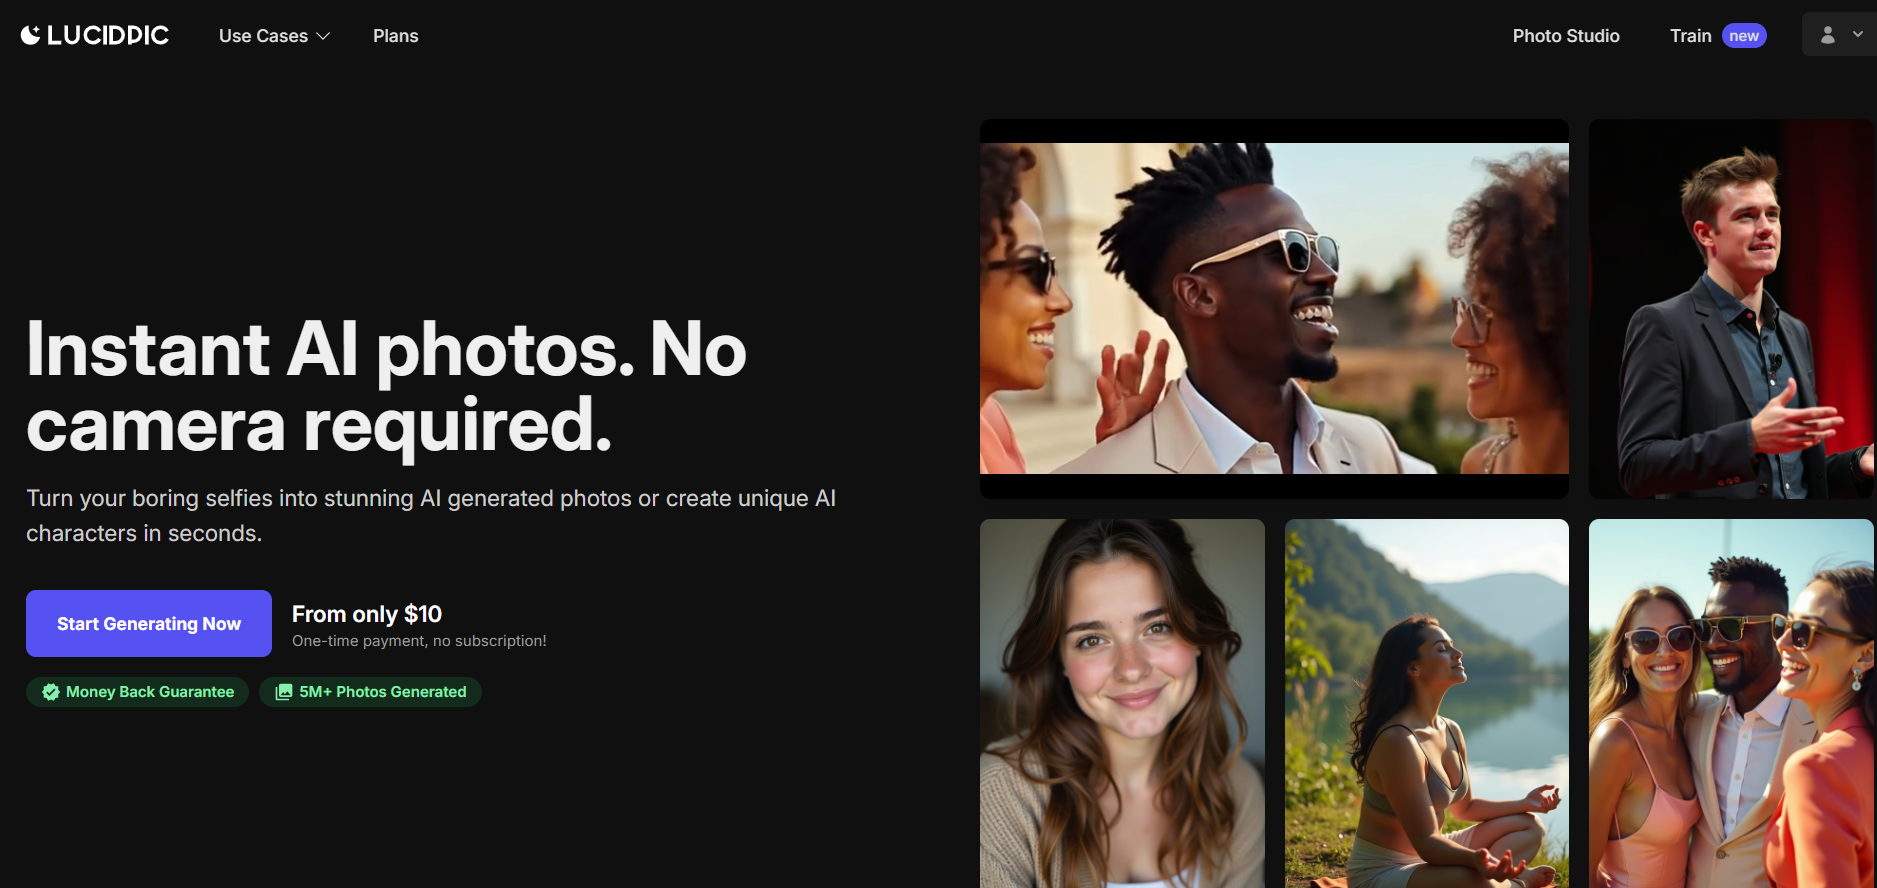Screen dimensions: 1877x888
Task: Open the user account avatar menu
Action: pyautogui.click(x=1827, y=35)
